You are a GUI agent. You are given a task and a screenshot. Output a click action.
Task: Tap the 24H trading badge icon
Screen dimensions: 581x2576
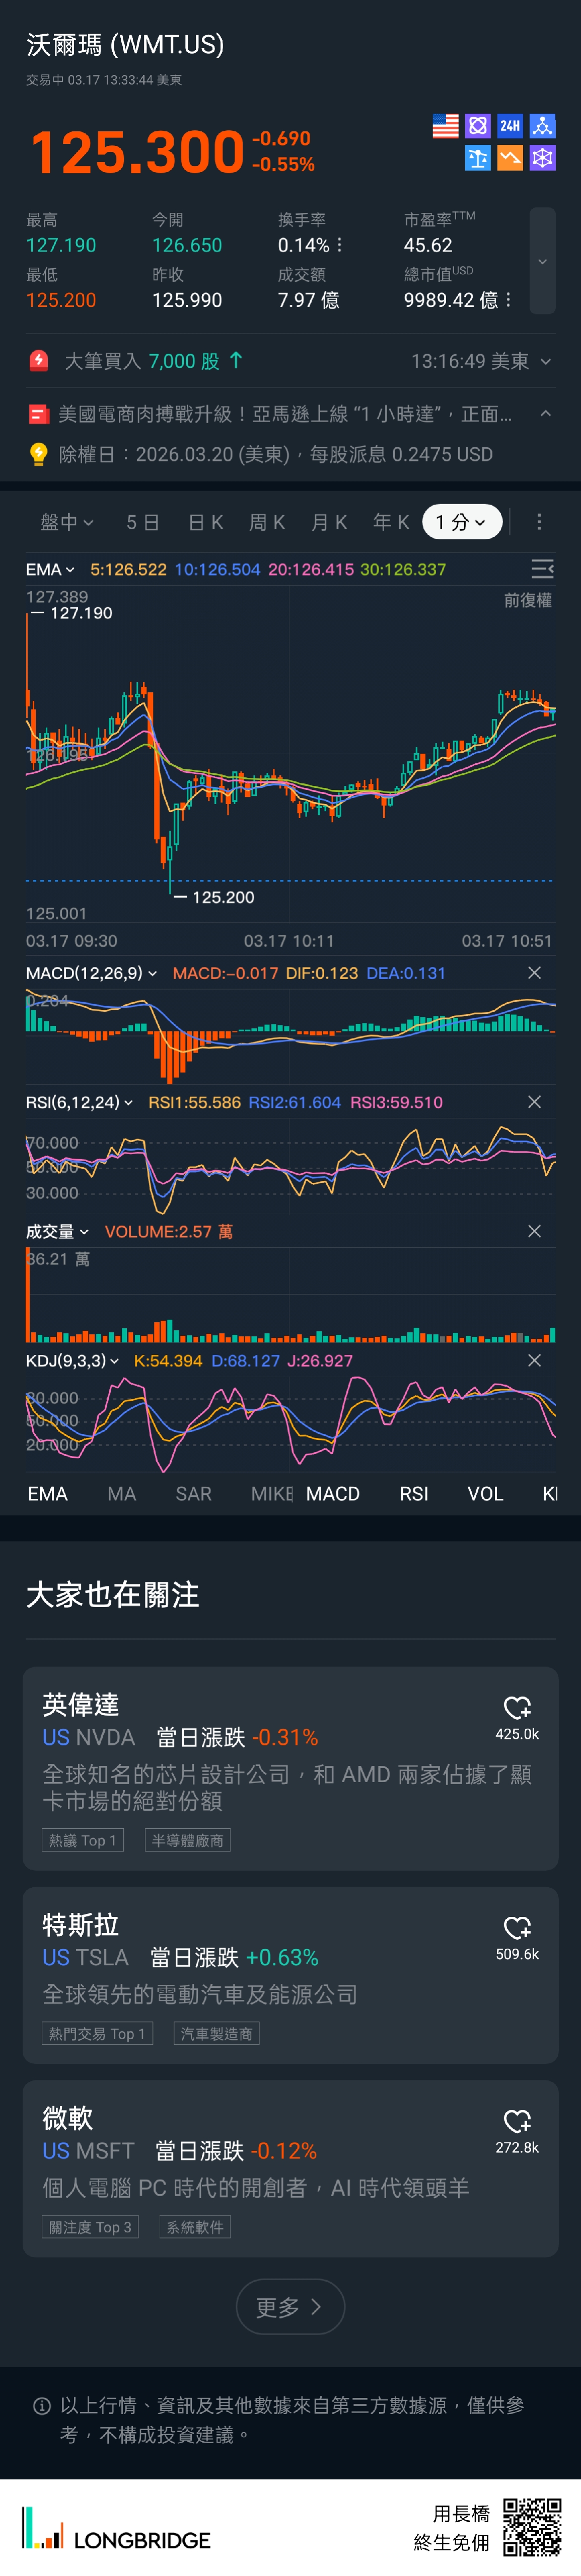pyautogui.click(x=510, y=126)
